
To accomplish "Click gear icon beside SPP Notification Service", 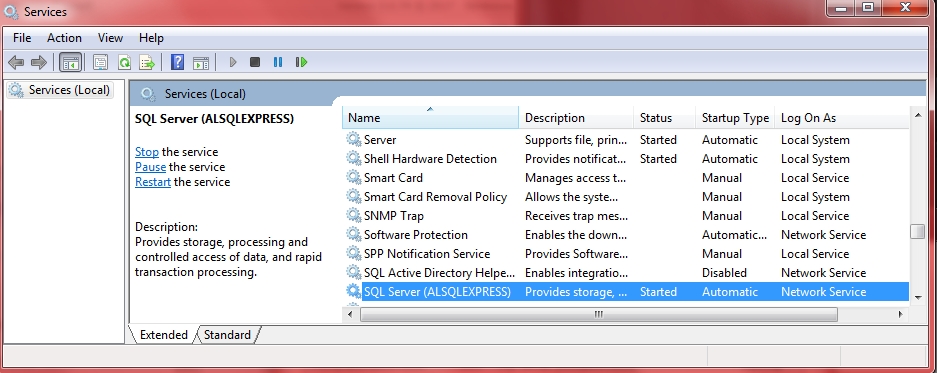I will coord(354,254).
